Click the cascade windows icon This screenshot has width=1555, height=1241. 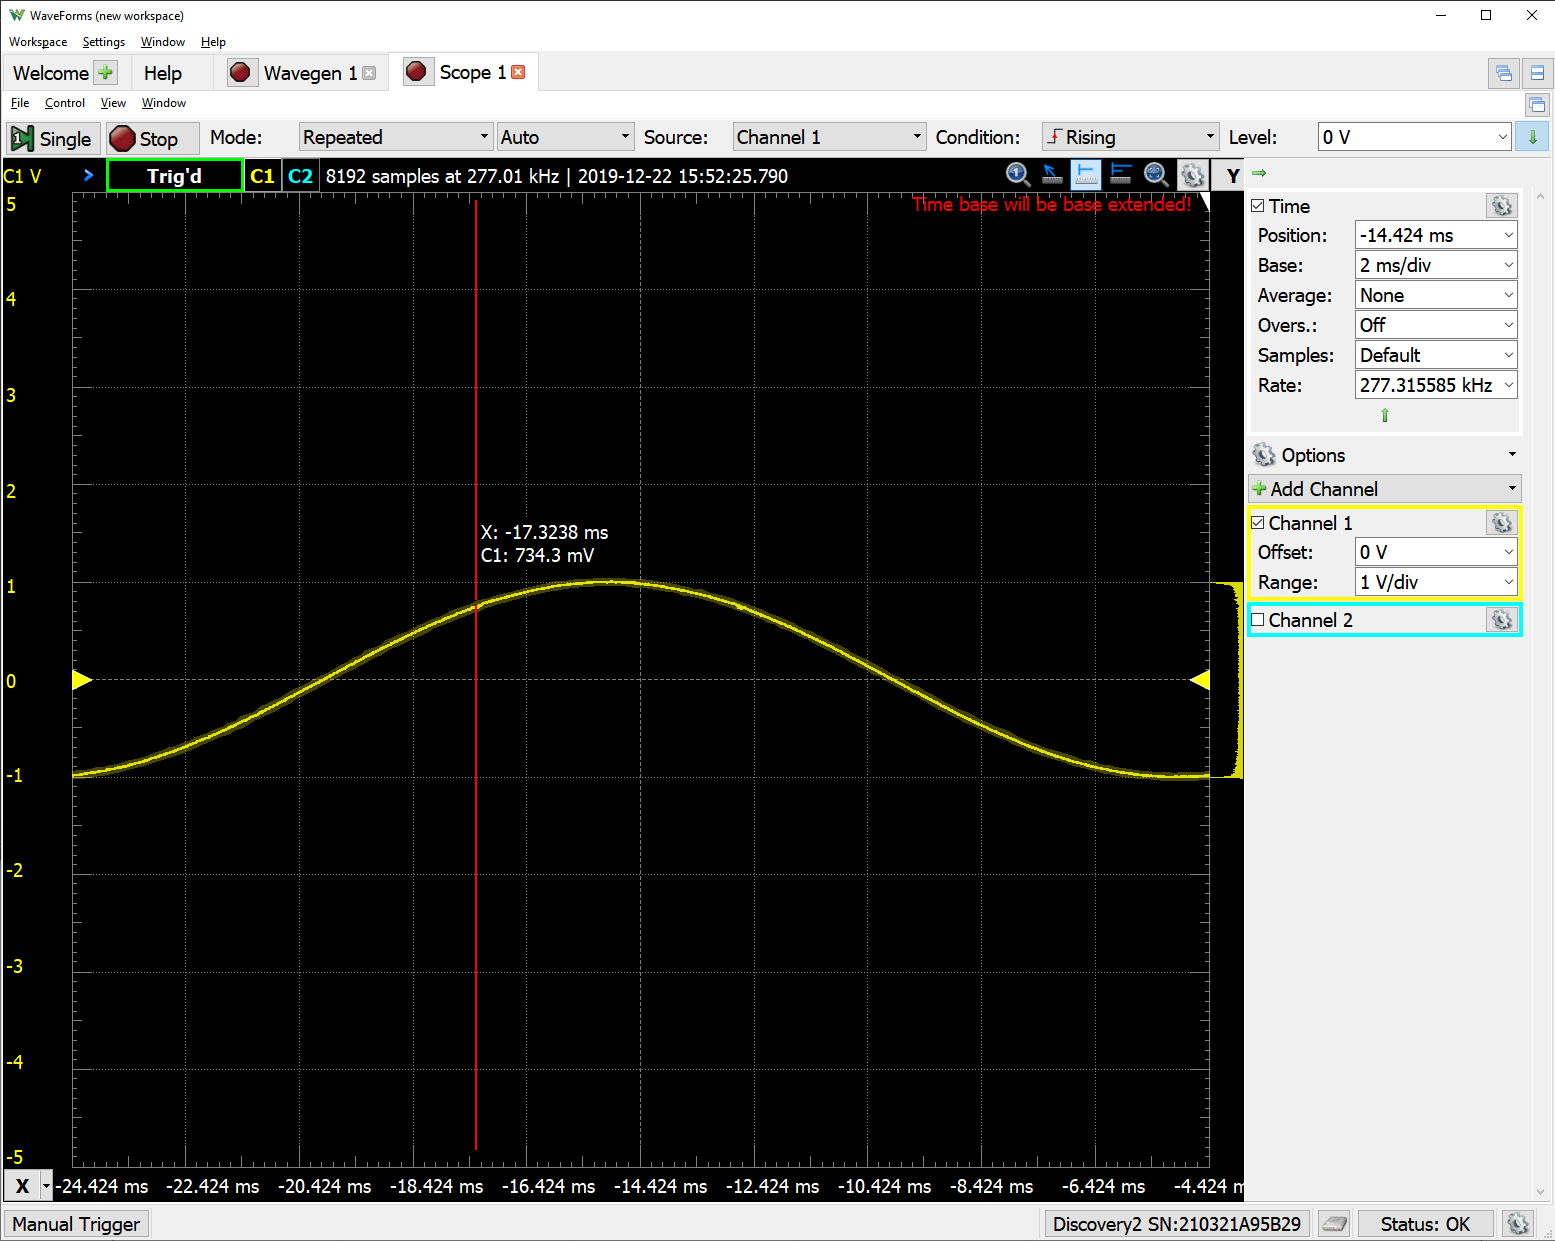pos(1503,73)
